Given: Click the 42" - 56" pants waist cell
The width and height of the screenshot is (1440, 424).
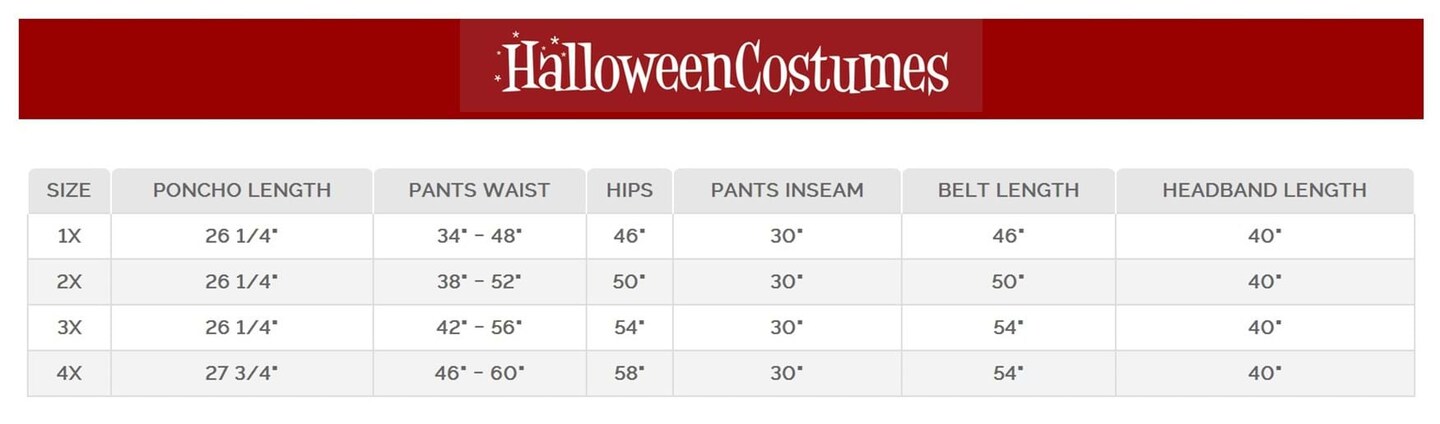Looking at the screenshot, I should 479,327.
